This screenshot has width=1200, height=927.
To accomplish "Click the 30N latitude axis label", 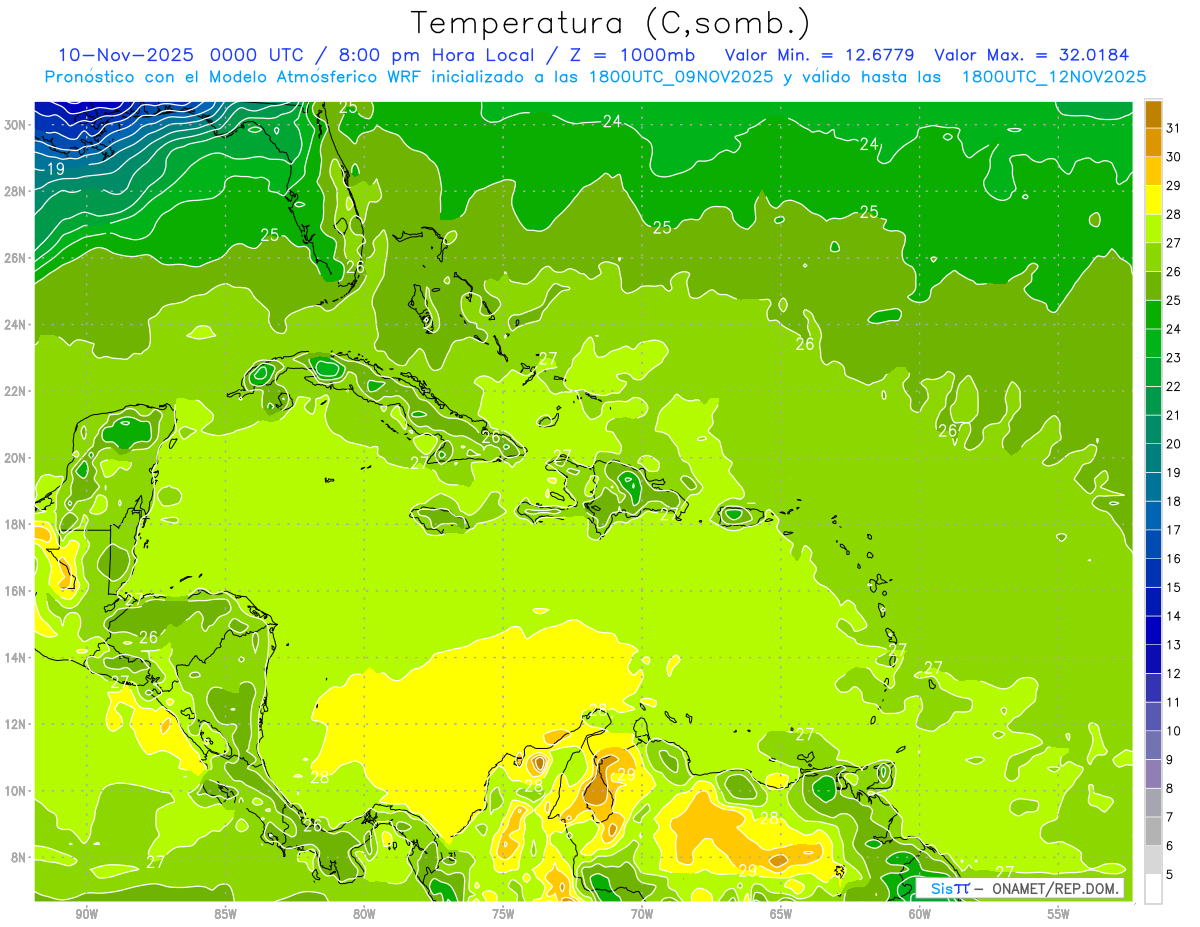I will pyautogui.click(x=16, y=124).
